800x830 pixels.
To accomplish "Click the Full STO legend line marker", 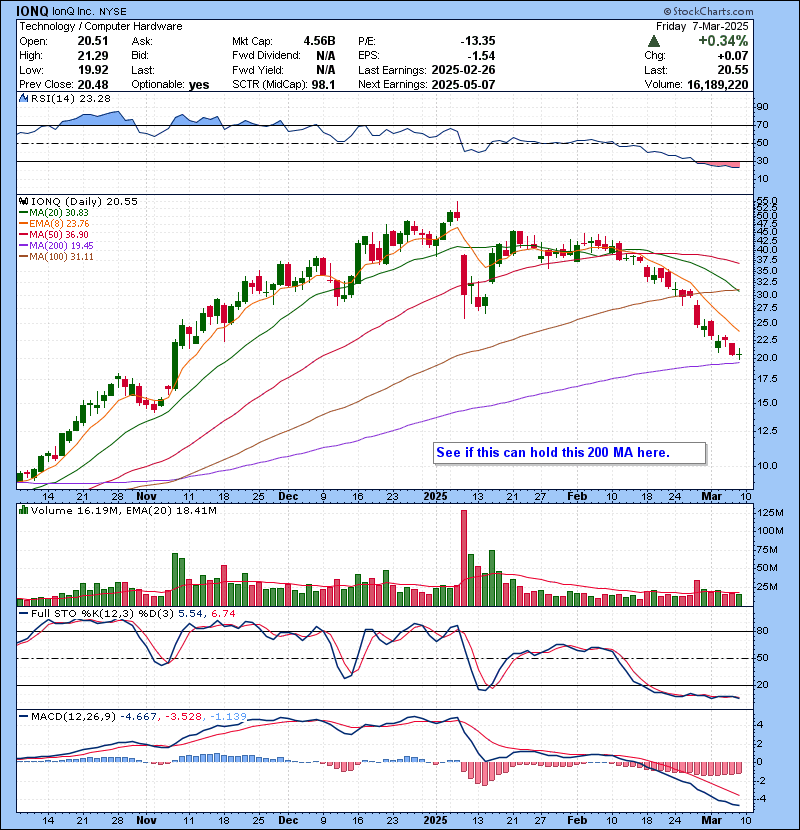I will coord(23,614).
